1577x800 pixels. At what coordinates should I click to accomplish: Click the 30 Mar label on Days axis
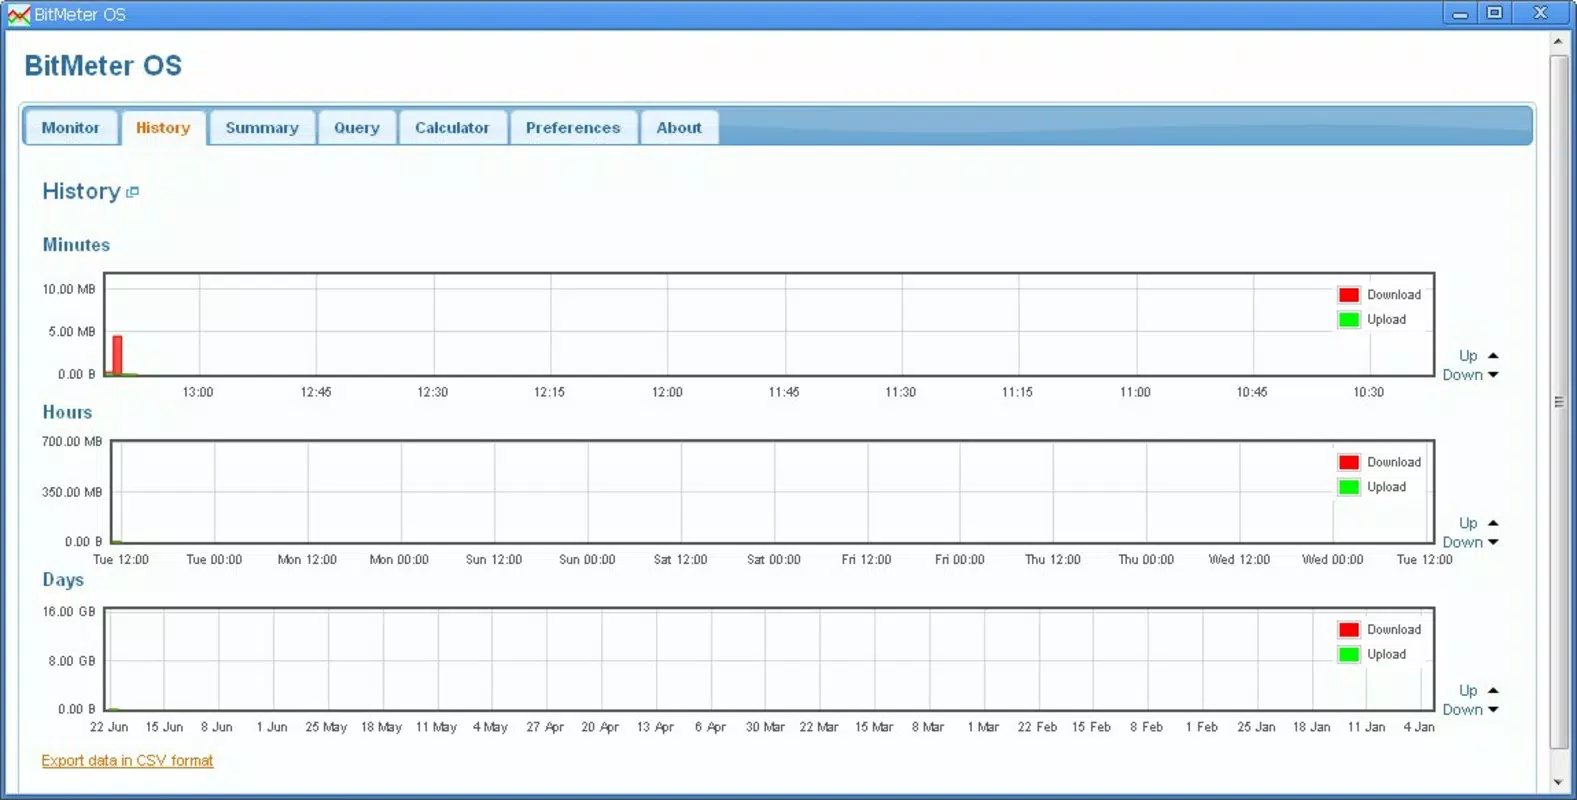pyautogui.click(x=765, y=727)
